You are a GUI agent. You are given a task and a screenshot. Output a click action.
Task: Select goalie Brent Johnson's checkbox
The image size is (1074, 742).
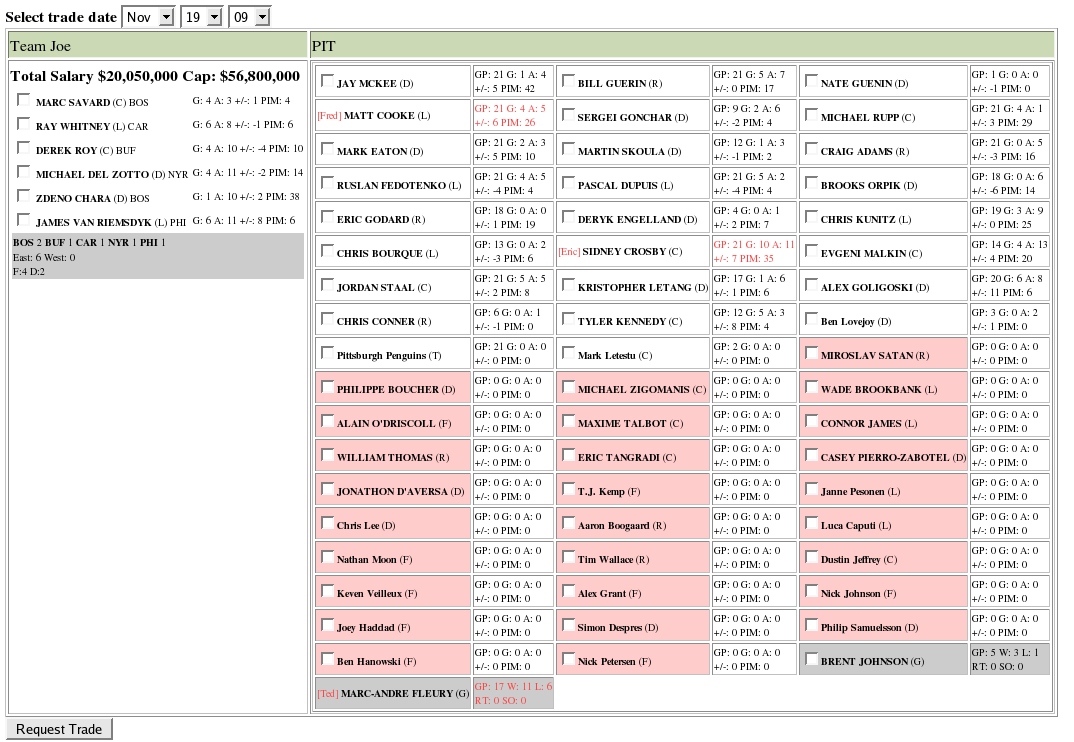pos(811,659)
